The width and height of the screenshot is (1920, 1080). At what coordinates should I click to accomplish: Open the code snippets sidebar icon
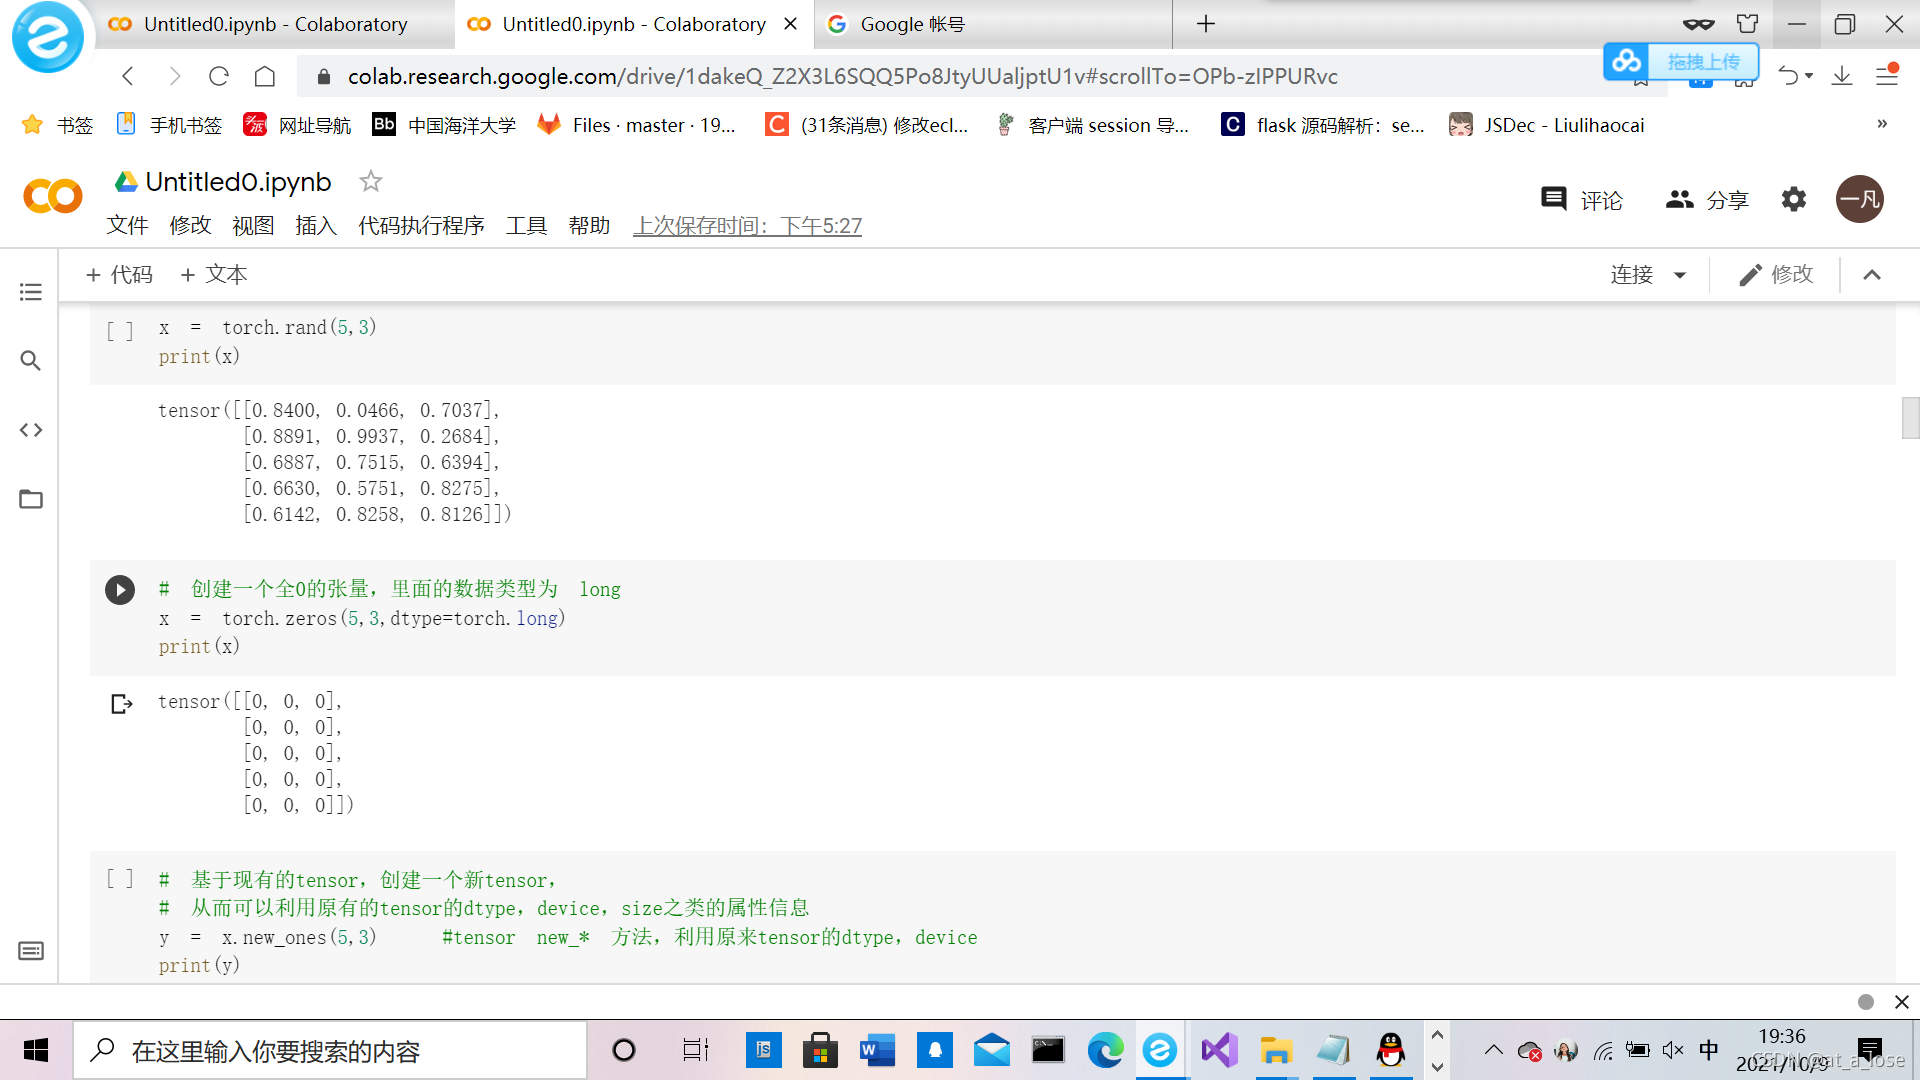31,430
